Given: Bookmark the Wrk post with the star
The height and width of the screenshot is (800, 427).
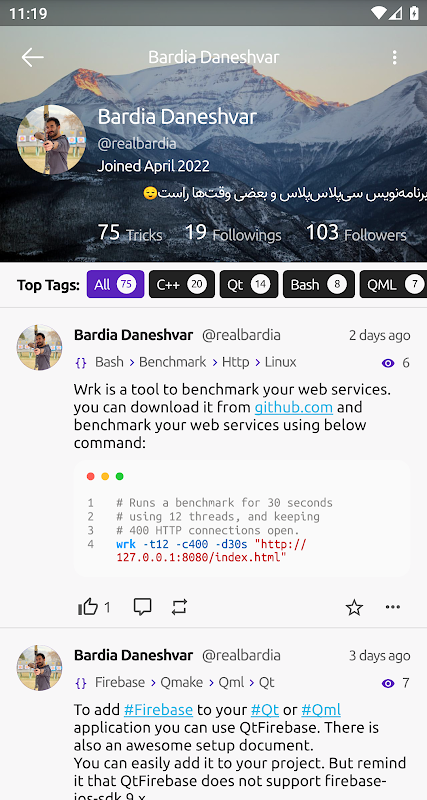Looking at the screenshot, I should (x=354, y=607).
